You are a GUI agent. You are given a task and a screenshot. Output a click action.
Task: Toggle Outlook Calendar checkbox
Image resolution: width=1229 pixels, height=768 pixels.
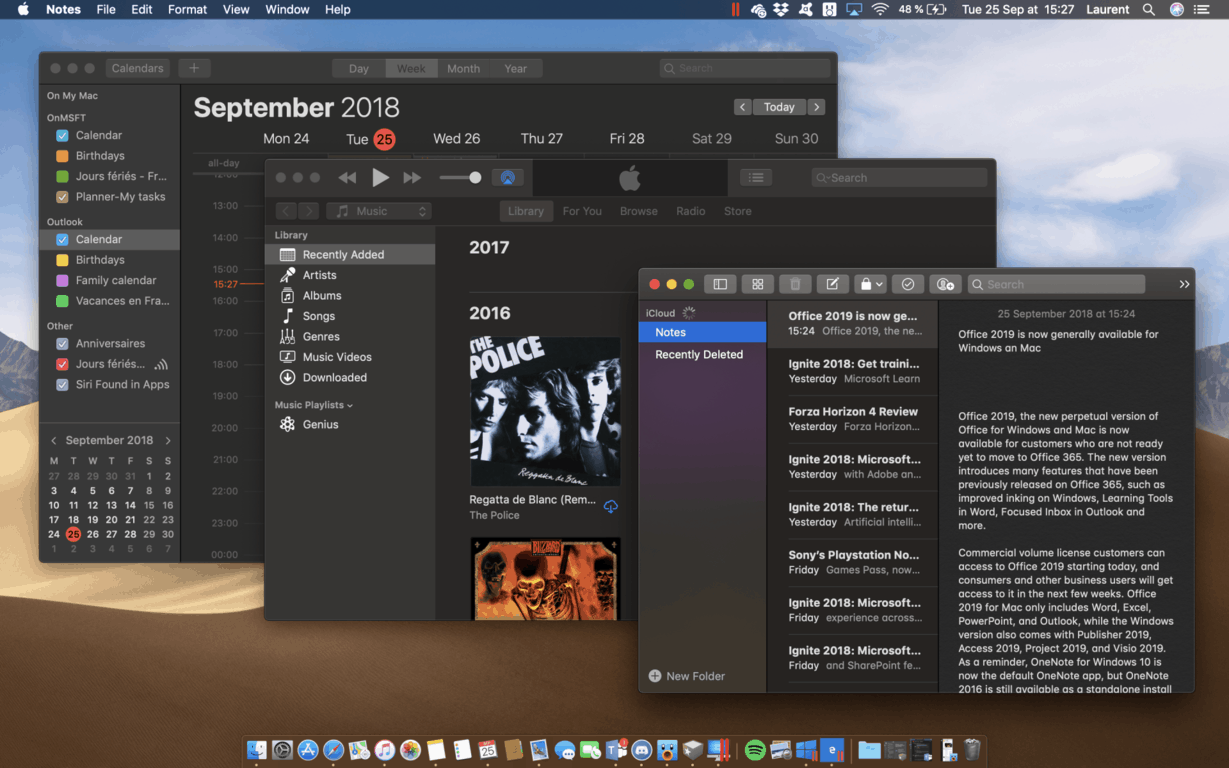click(63, 239)
